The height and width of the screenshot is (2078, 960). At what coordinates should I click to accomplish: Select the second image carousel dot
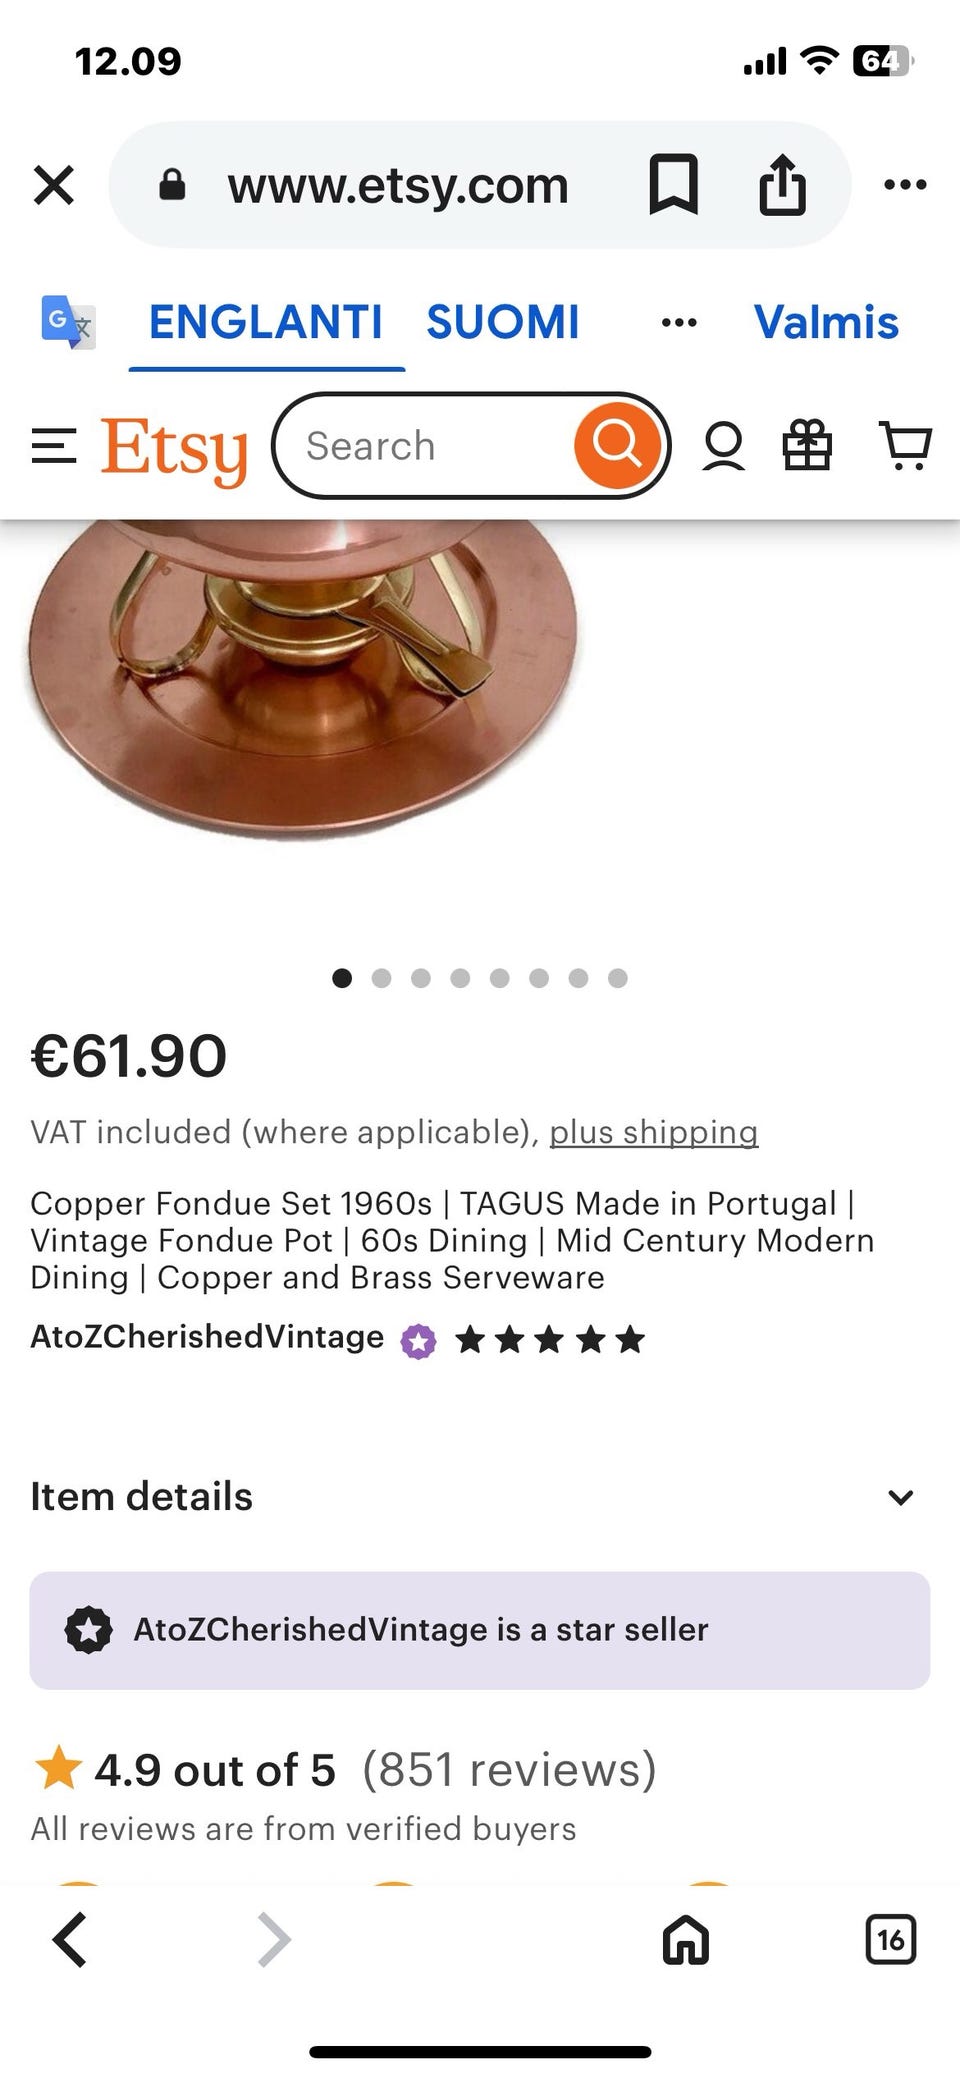[381, 978]
